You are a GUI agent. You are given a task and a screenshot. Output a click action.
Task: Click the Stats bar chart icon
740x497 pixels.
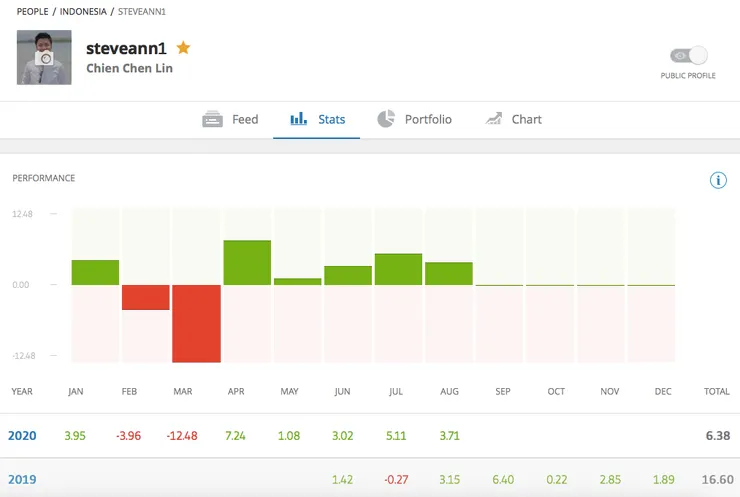[x=299, y=119]
